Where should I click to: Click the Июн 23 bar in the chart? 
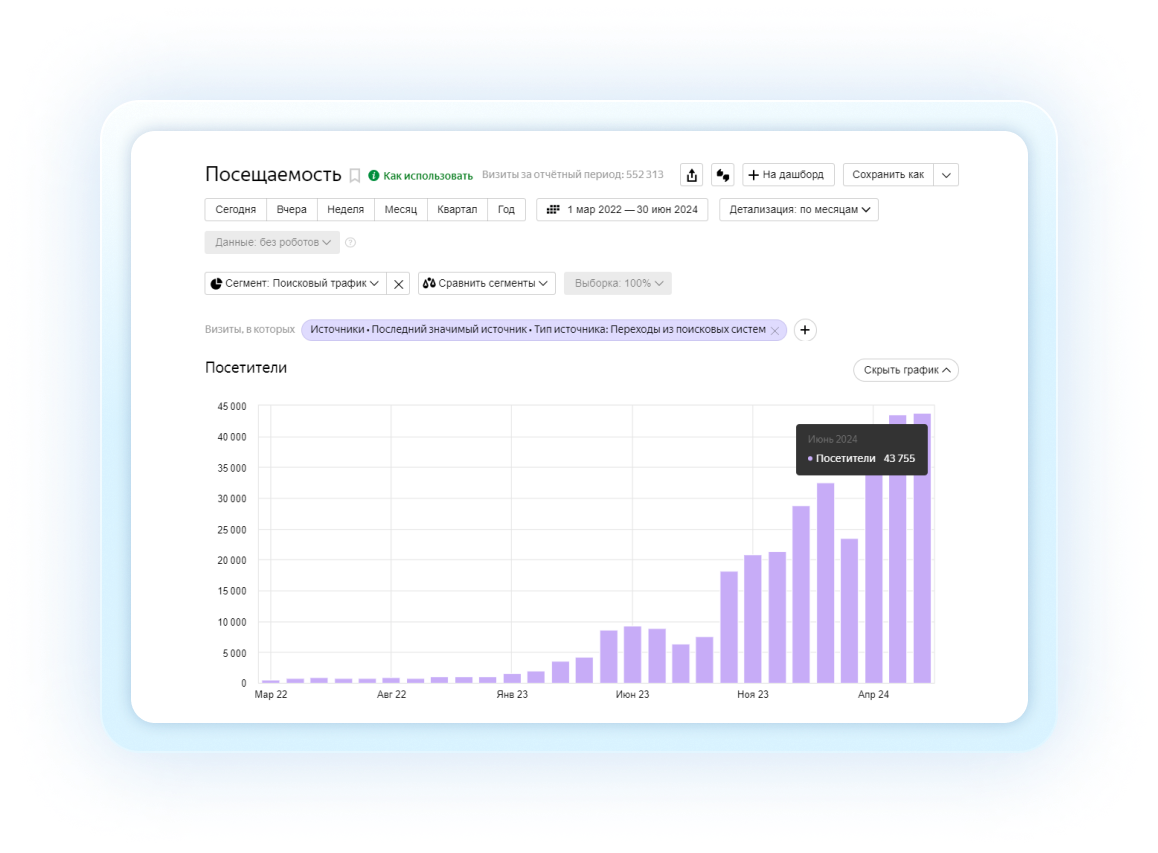pyautogui.click(x=632, y=654)
